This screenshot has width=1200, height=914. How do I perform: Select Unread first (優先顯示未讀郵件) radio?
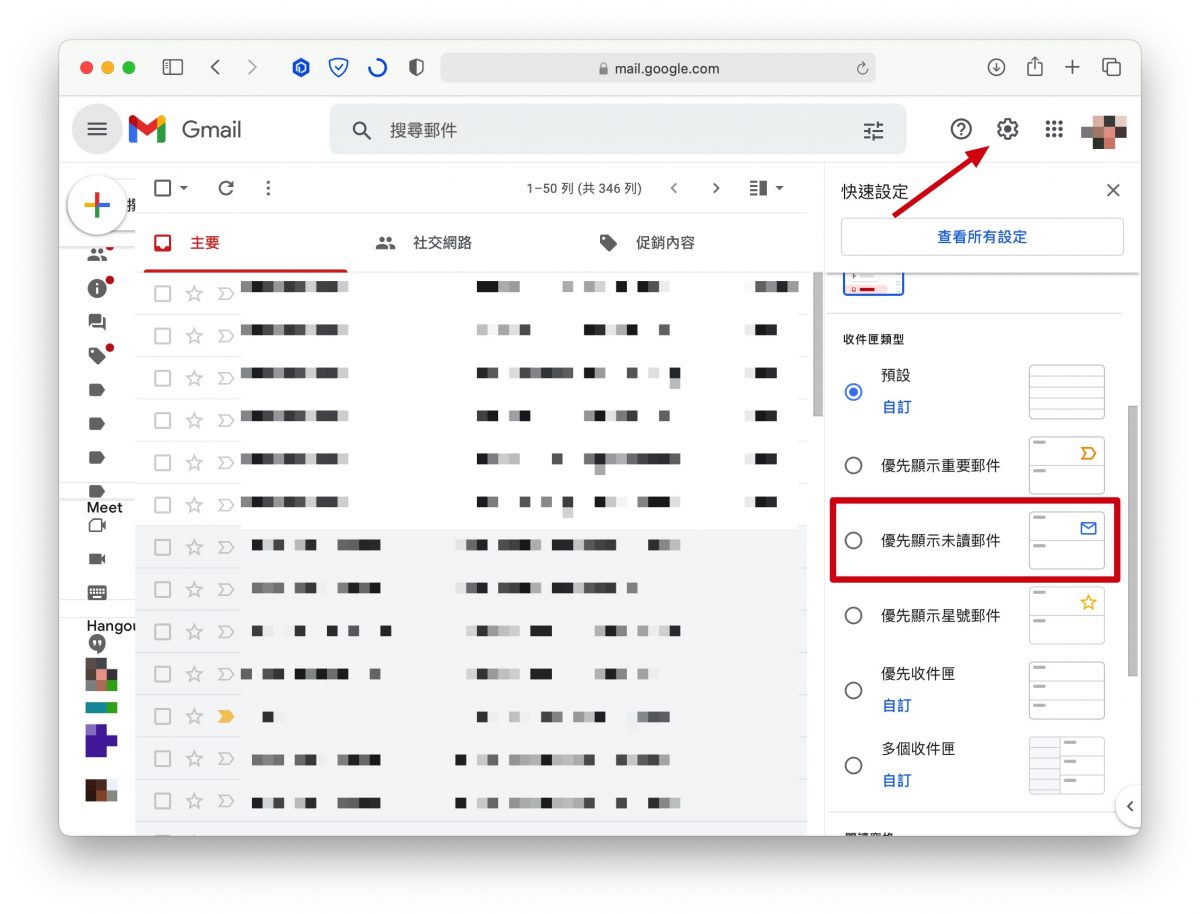tap(853, 540)
